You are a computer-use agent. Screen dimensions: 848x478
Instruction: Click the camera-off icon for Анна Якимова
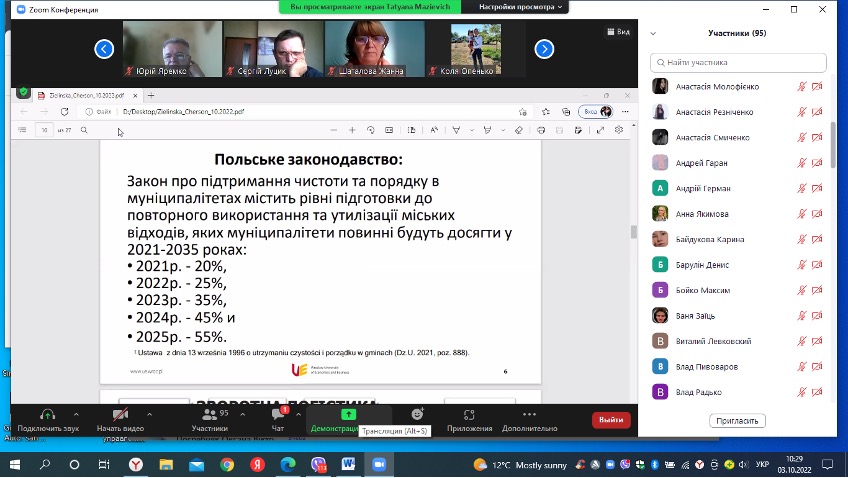(817, 214)
